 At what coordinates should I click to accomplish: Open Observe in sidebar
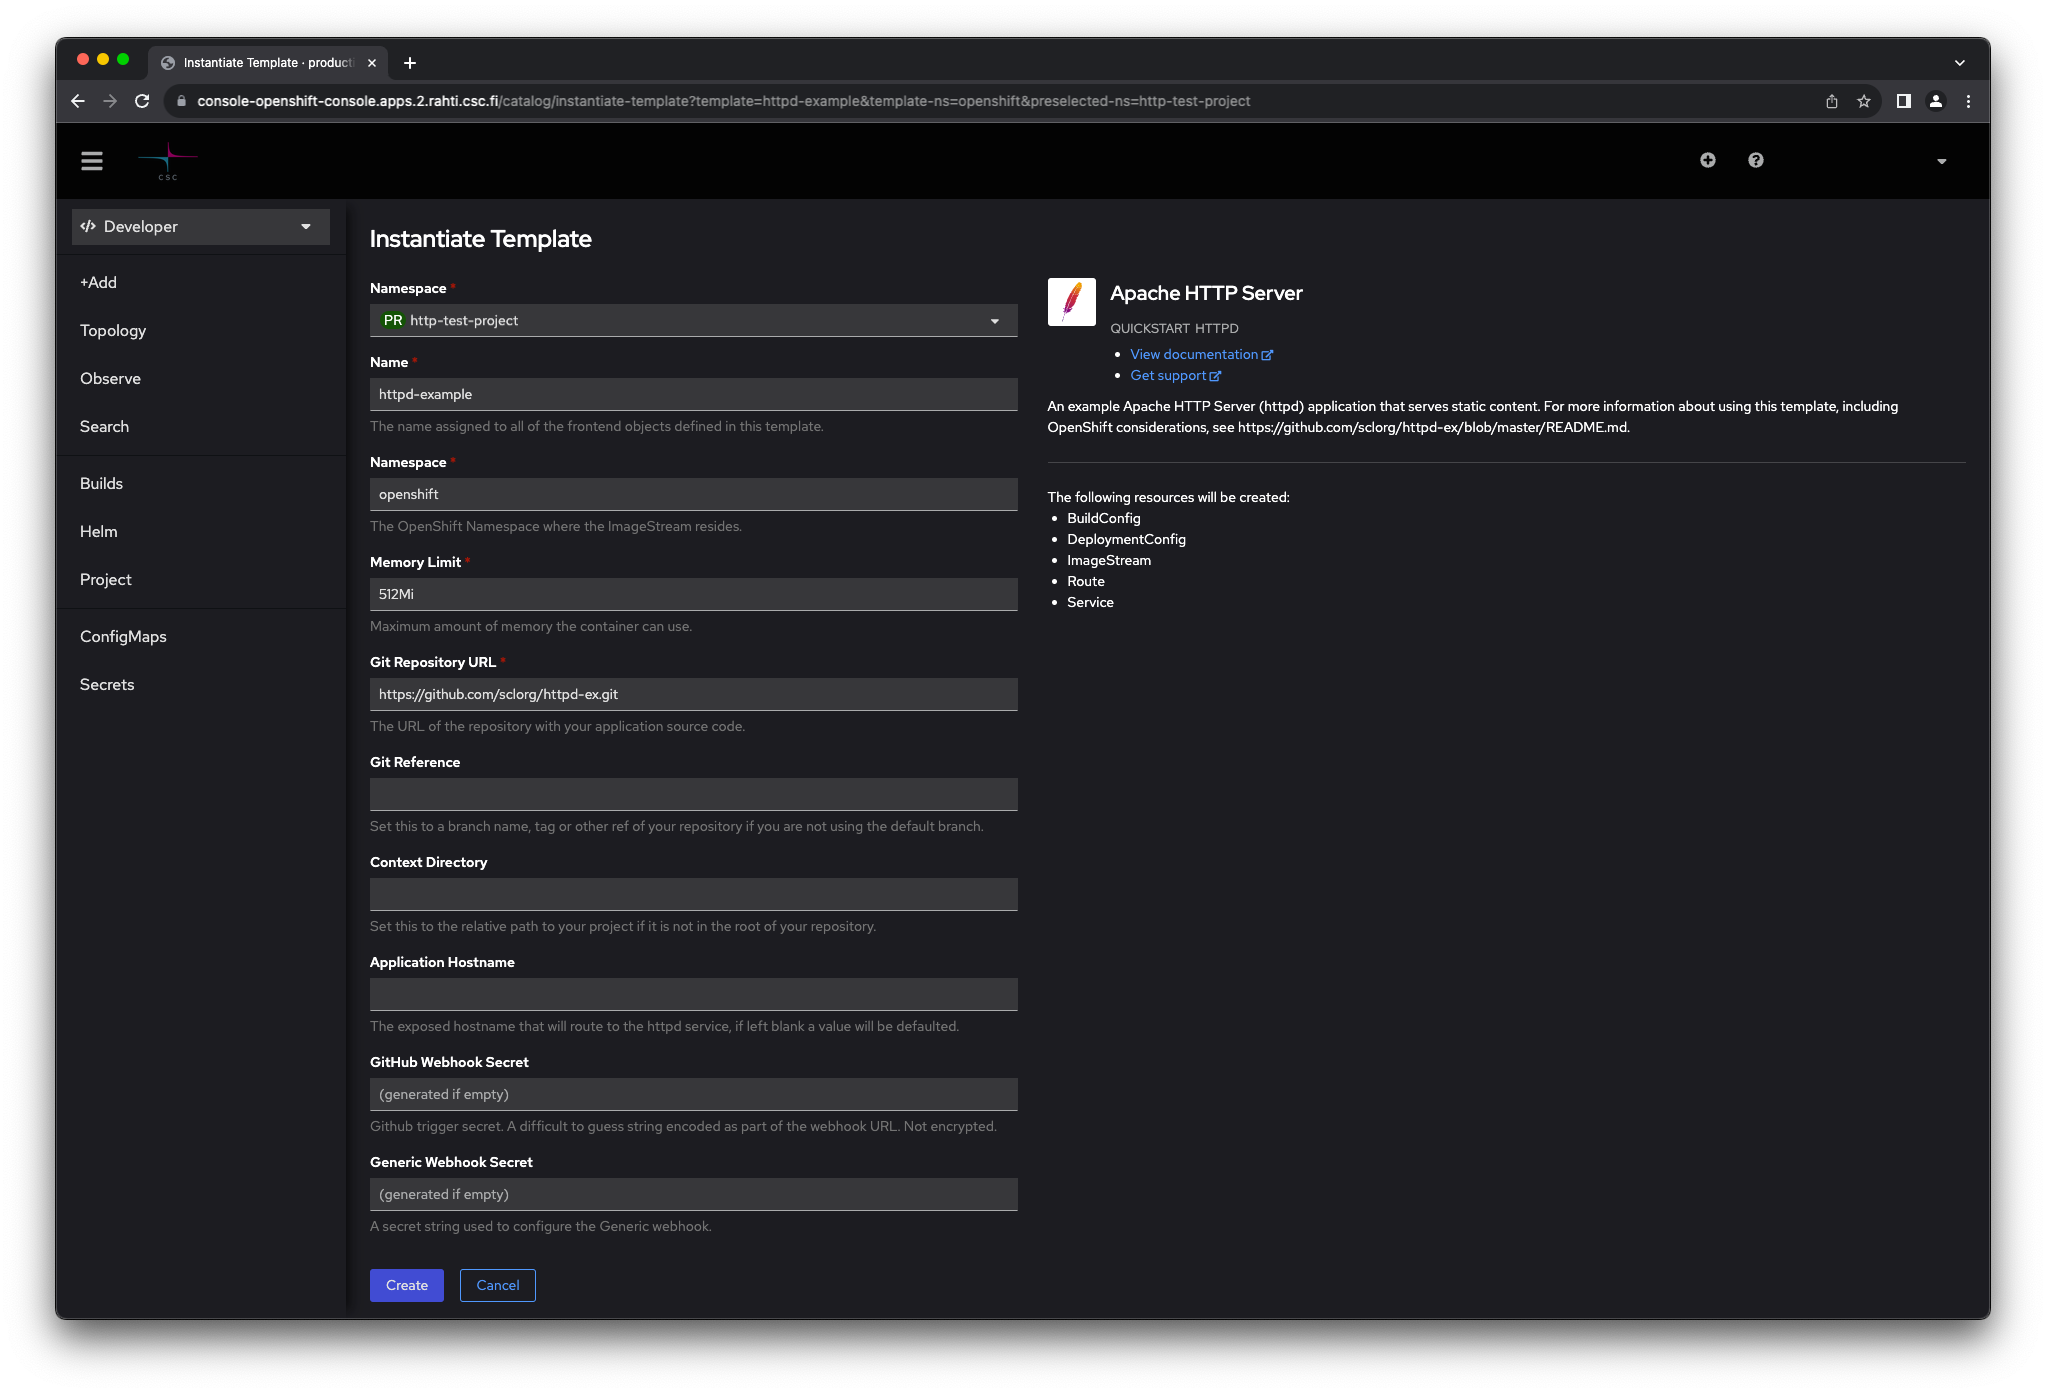(110, 379)
